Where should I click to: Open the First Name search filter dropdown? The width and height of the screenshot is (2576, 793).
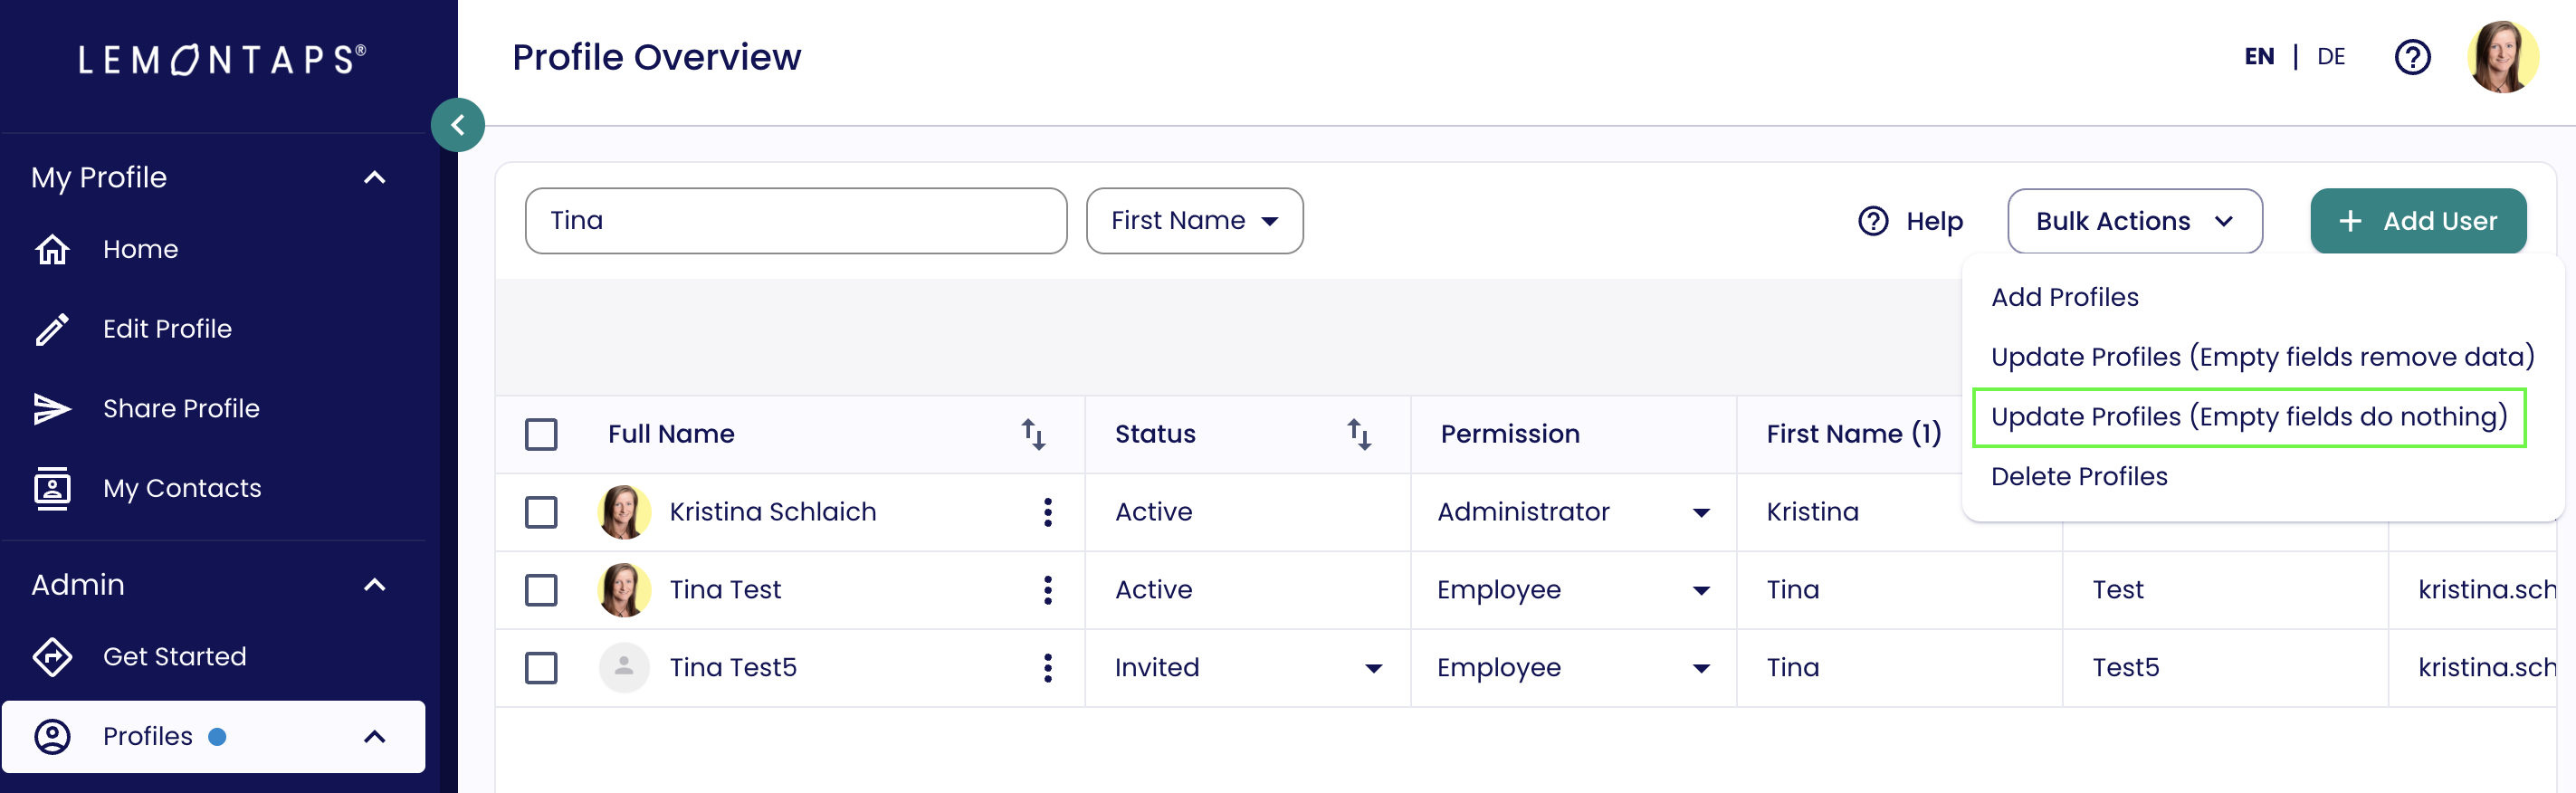(1194, 221)
